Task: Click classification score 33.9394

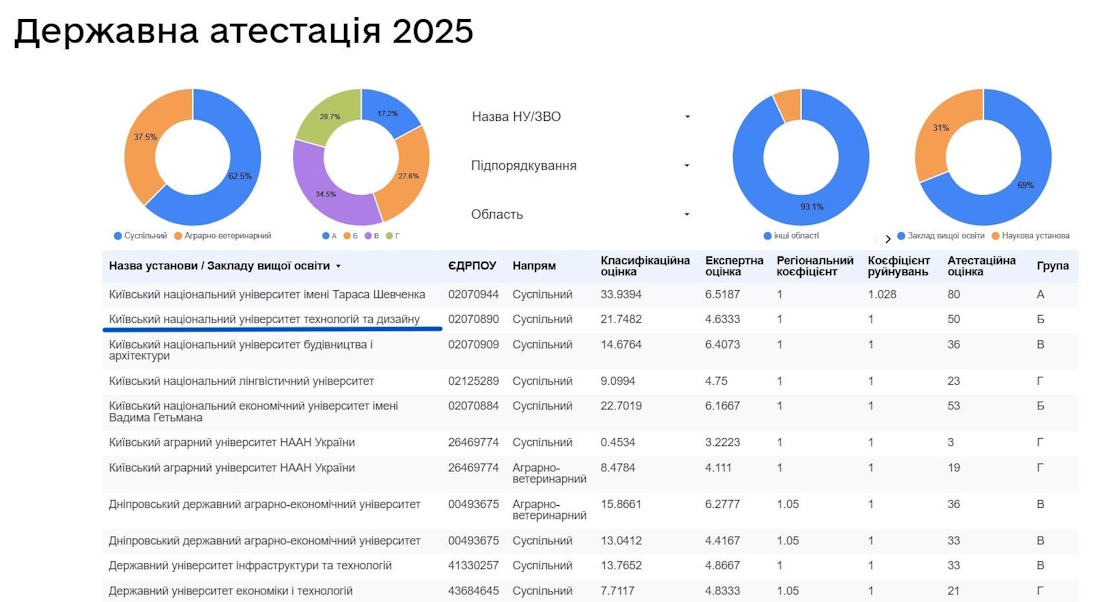Action: (x=621, y=295)
